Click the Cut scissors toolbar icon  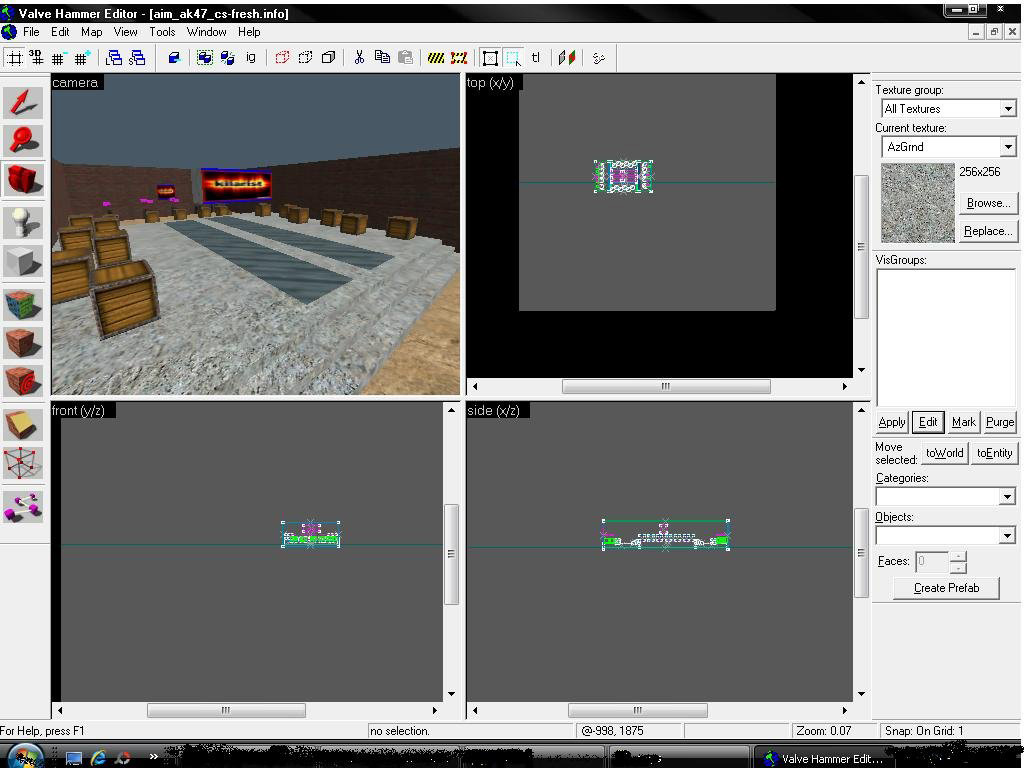pos(359,57)
